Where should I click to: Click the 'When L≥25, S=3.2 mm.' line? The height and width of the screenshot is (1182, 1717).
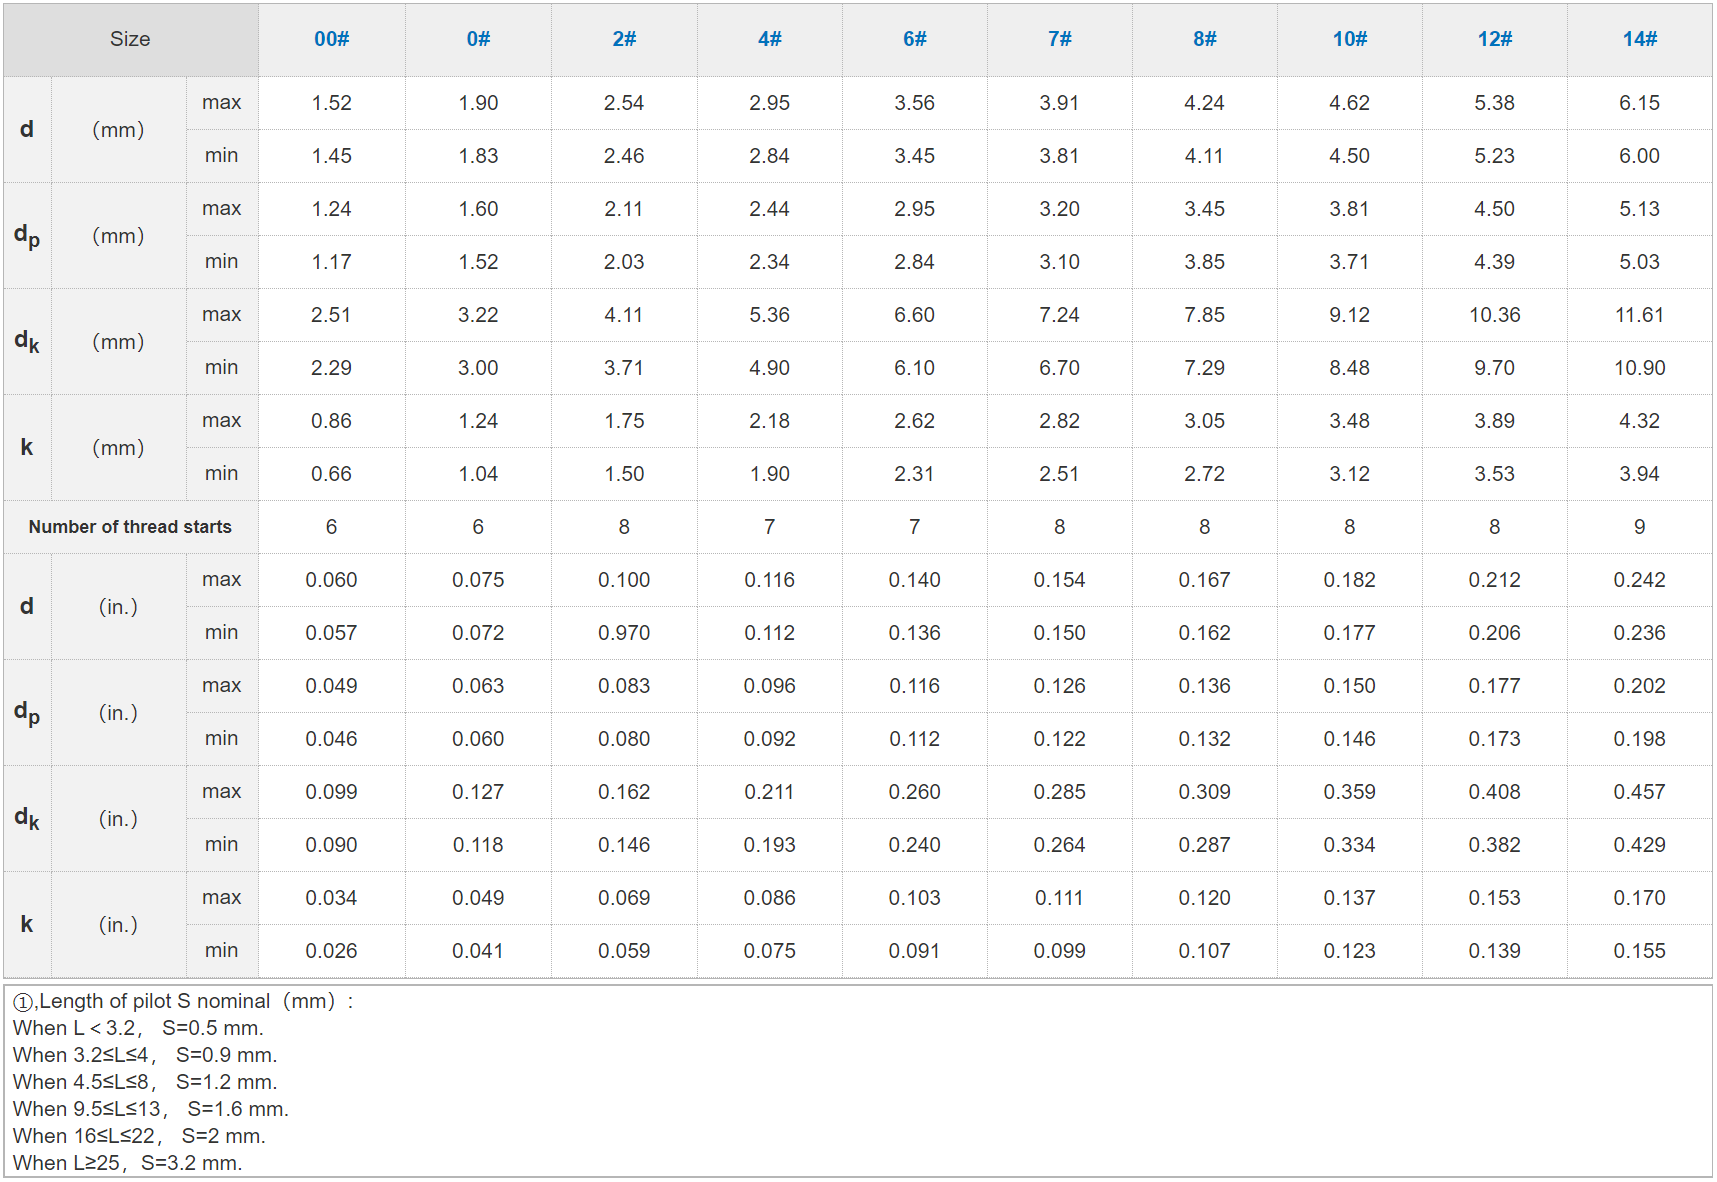point(128,1163)
